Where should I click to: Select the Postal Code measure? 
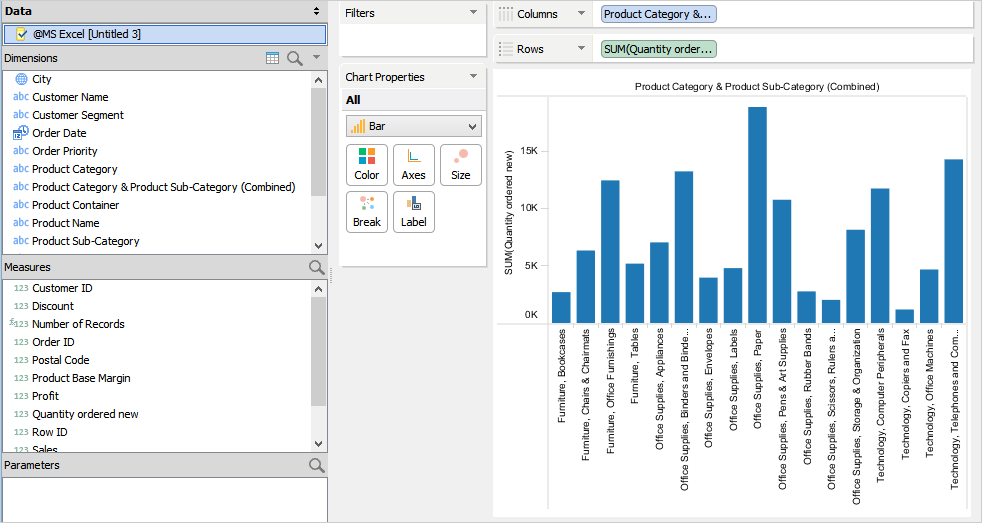[61, 360]
